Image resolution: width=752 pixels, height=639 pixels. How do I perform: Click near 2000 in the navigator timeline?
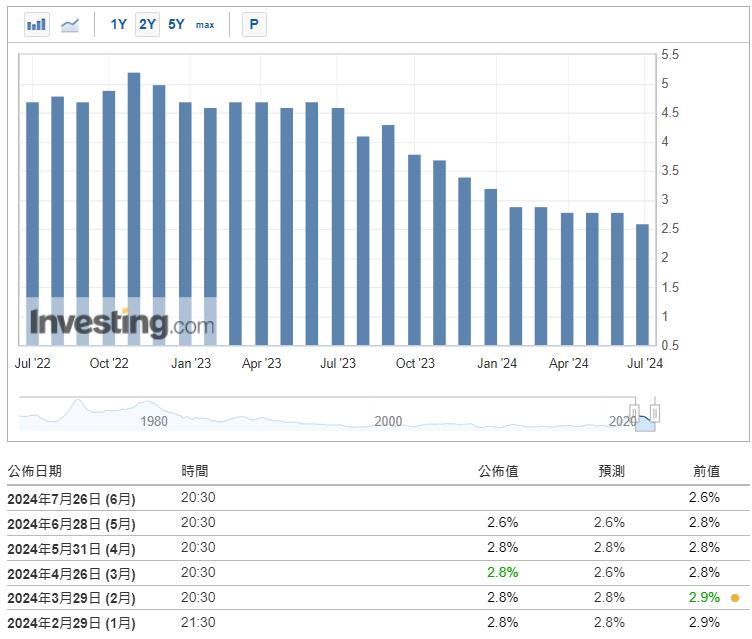click(x=388, y=421)
